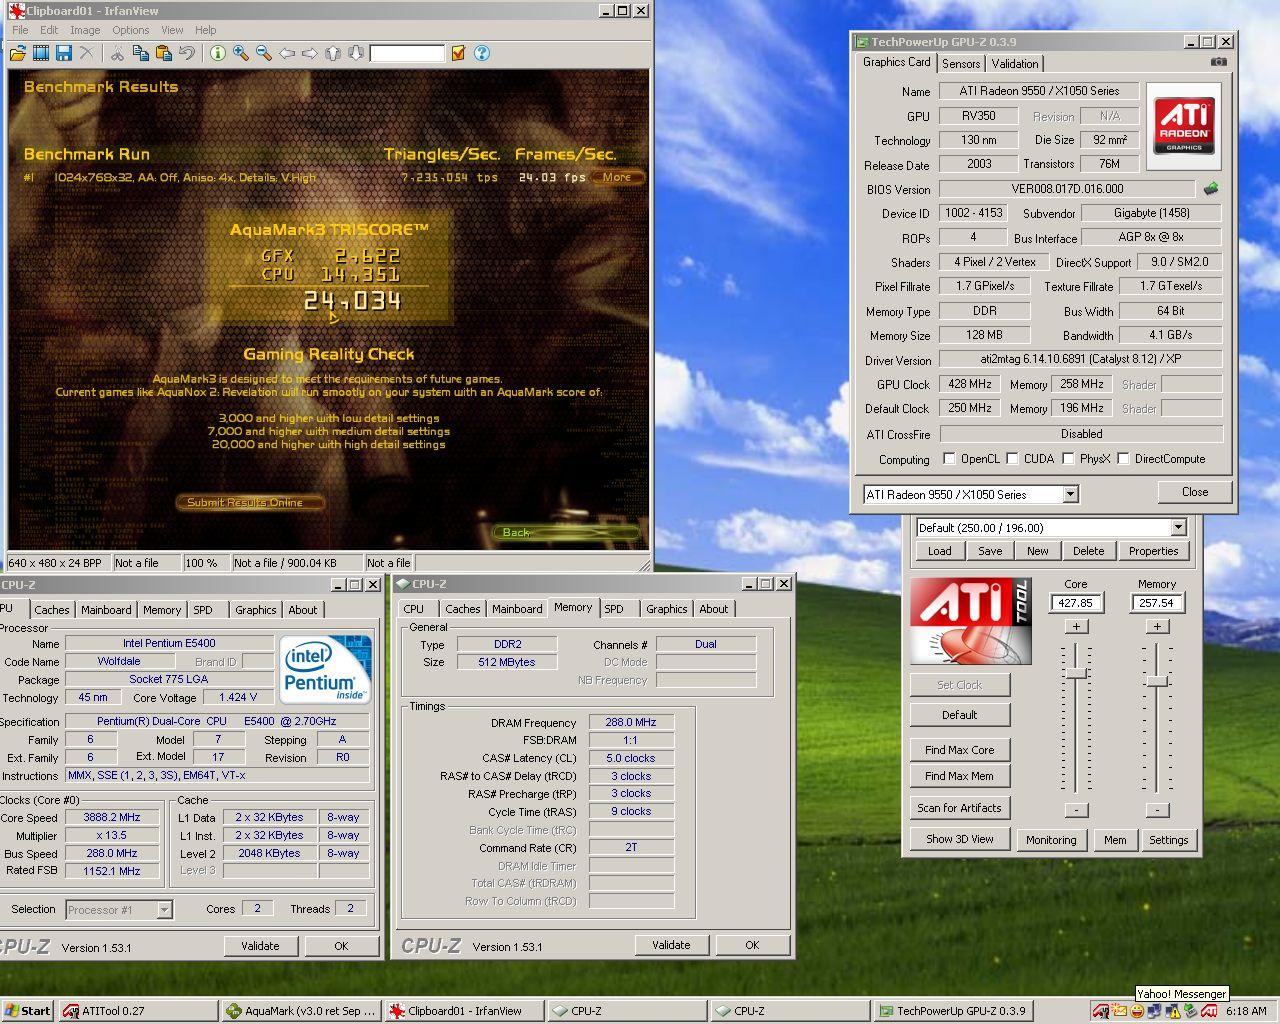The width and height of the screenshot is (1280, 1024).
Task: Click the ATITool Core clock slider handle
Action: pyautogui.click(x=1076, y=674)
